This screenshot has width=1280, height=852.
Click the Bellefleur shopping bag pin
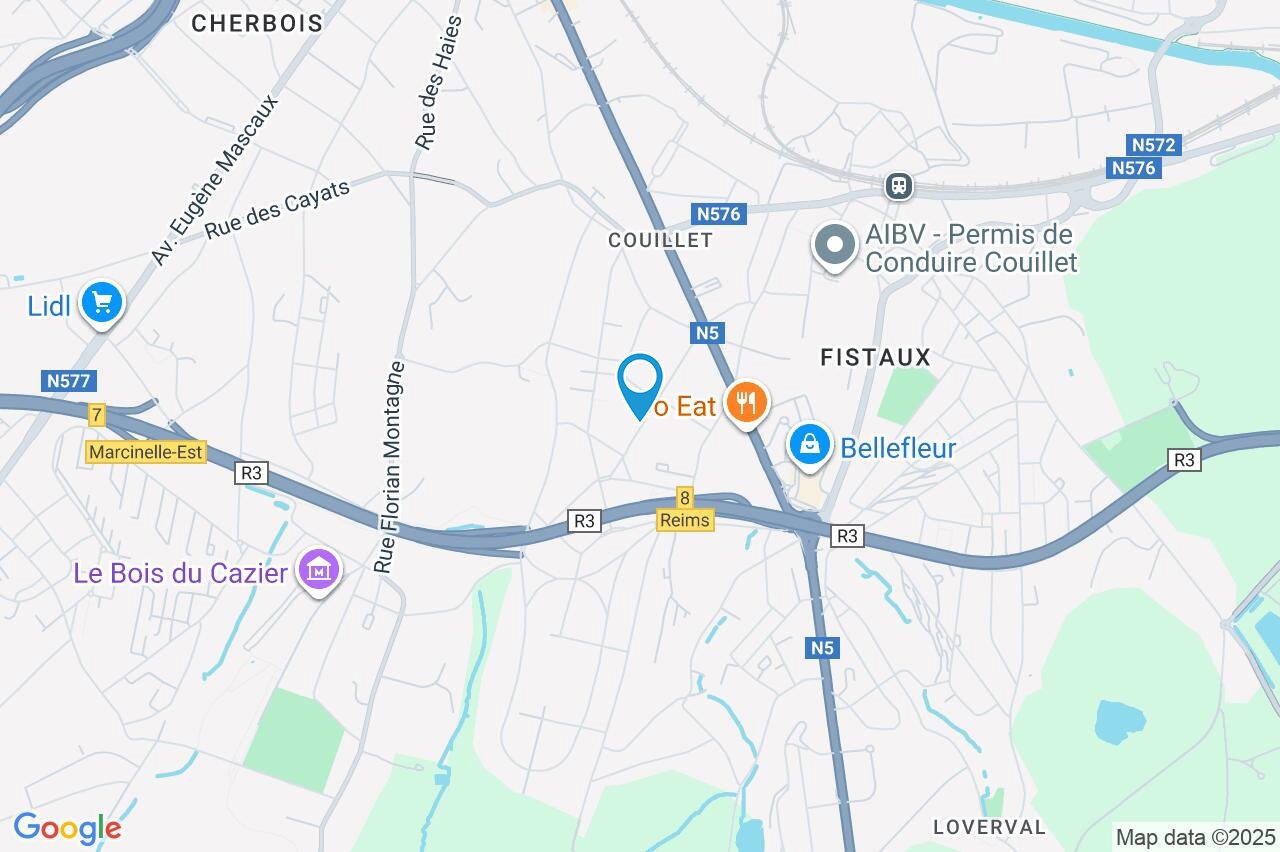(x=810, y=446)
